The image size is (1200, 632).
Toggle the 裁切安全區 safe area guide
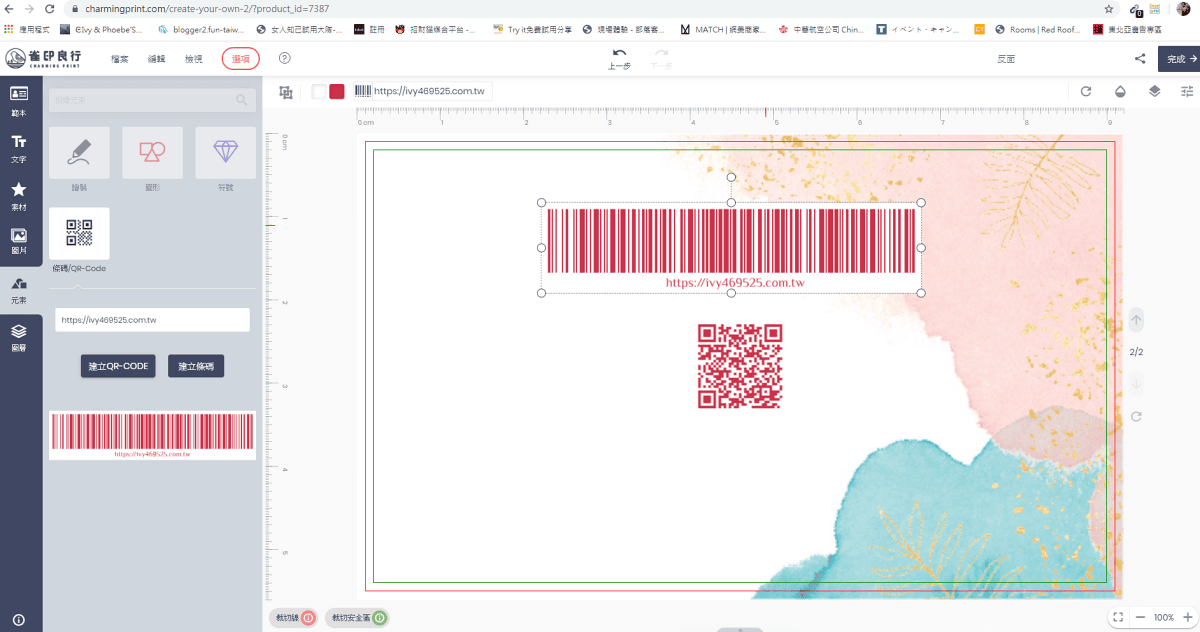pyautogui.click(x=357, y=618)
